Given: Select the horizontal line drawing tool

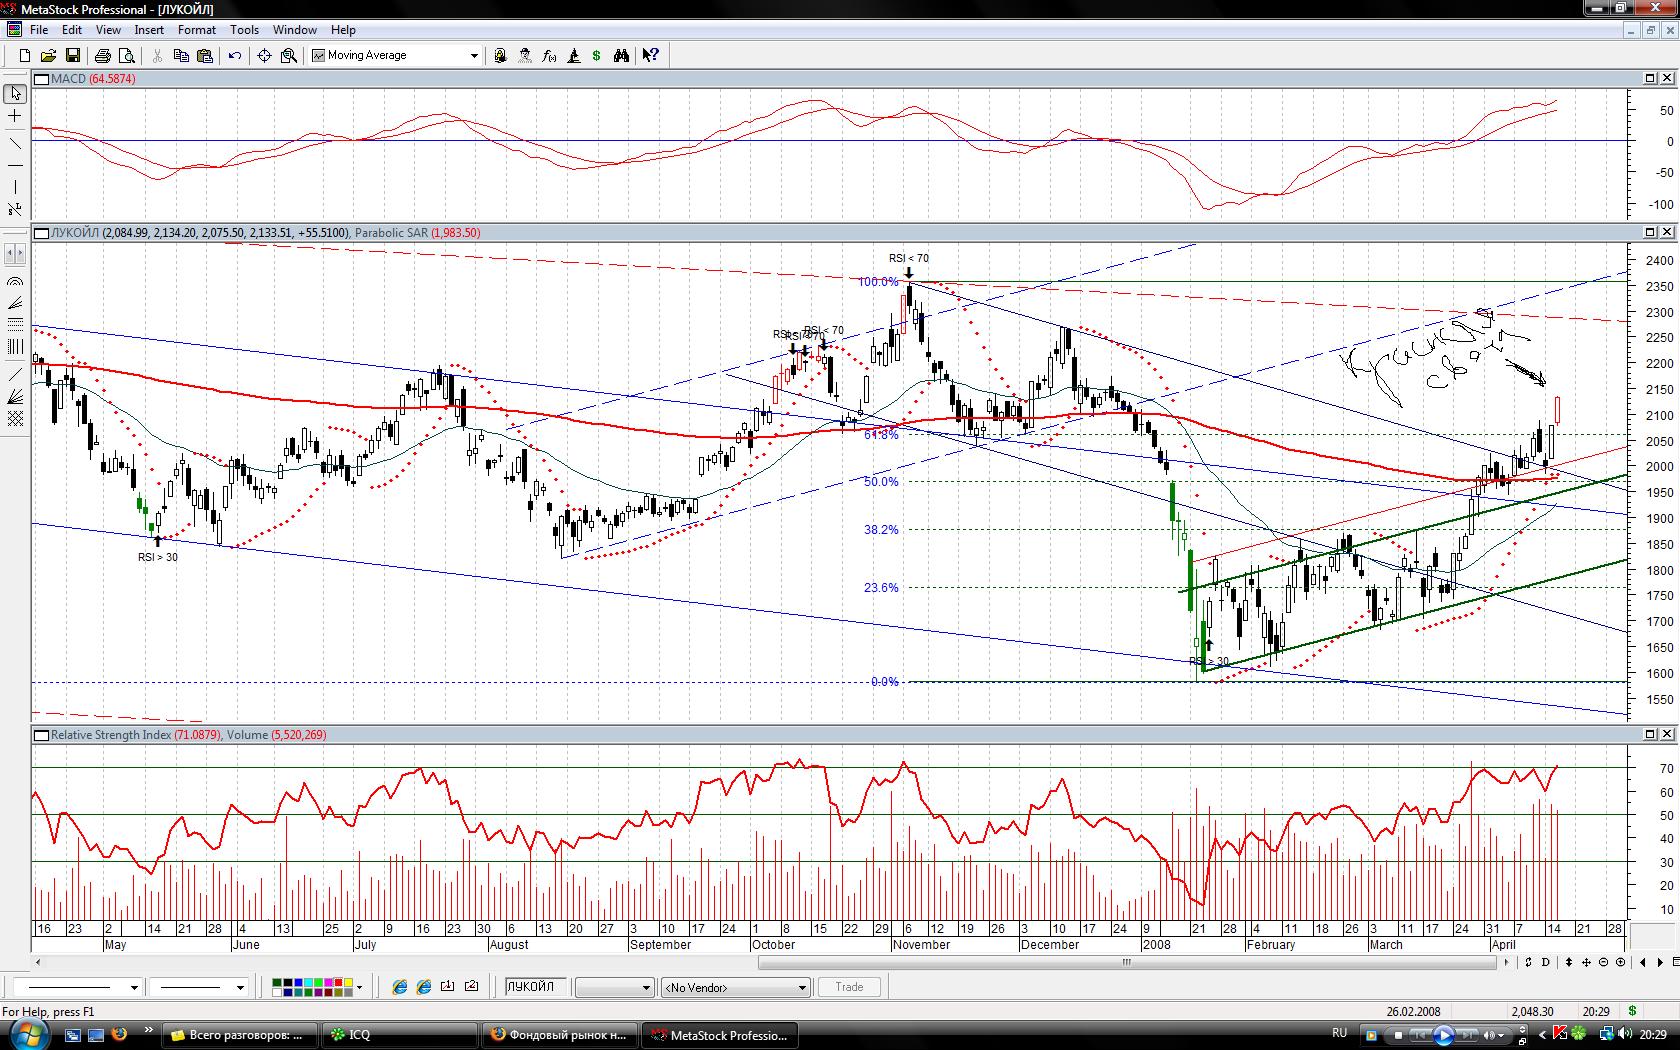Looking at the screenshot, I should coord(15,164).
